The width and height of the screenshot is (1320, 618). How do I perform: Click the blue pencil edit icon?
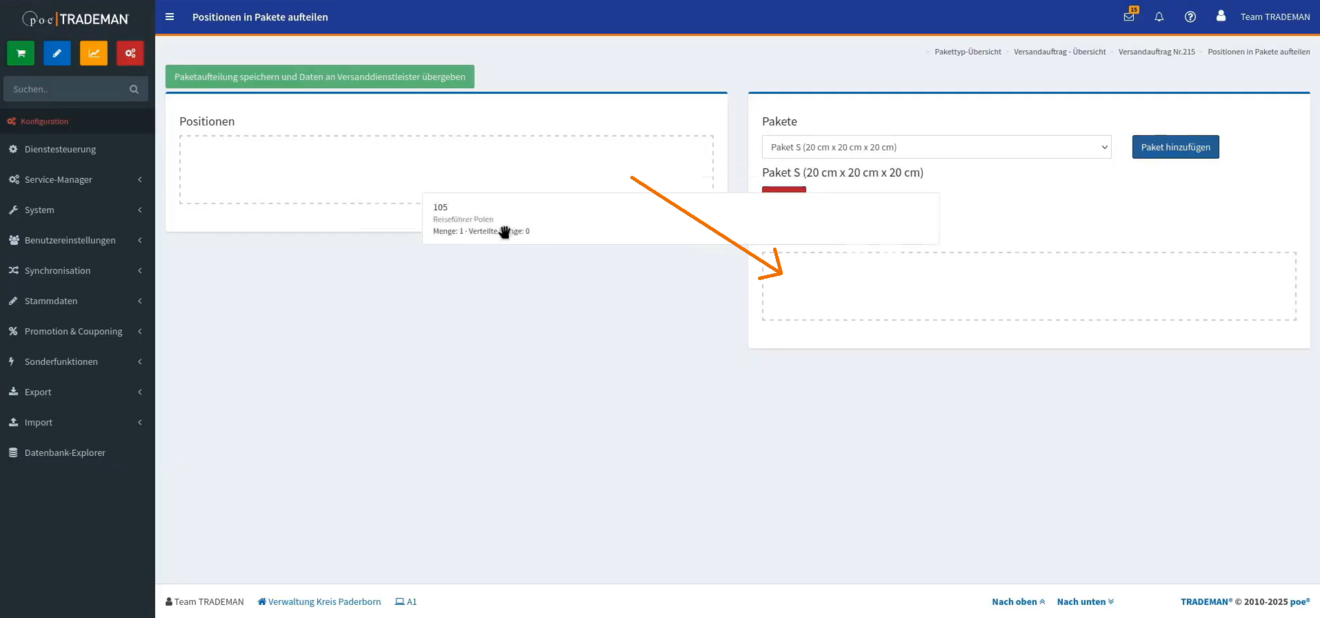pos(57,54)
